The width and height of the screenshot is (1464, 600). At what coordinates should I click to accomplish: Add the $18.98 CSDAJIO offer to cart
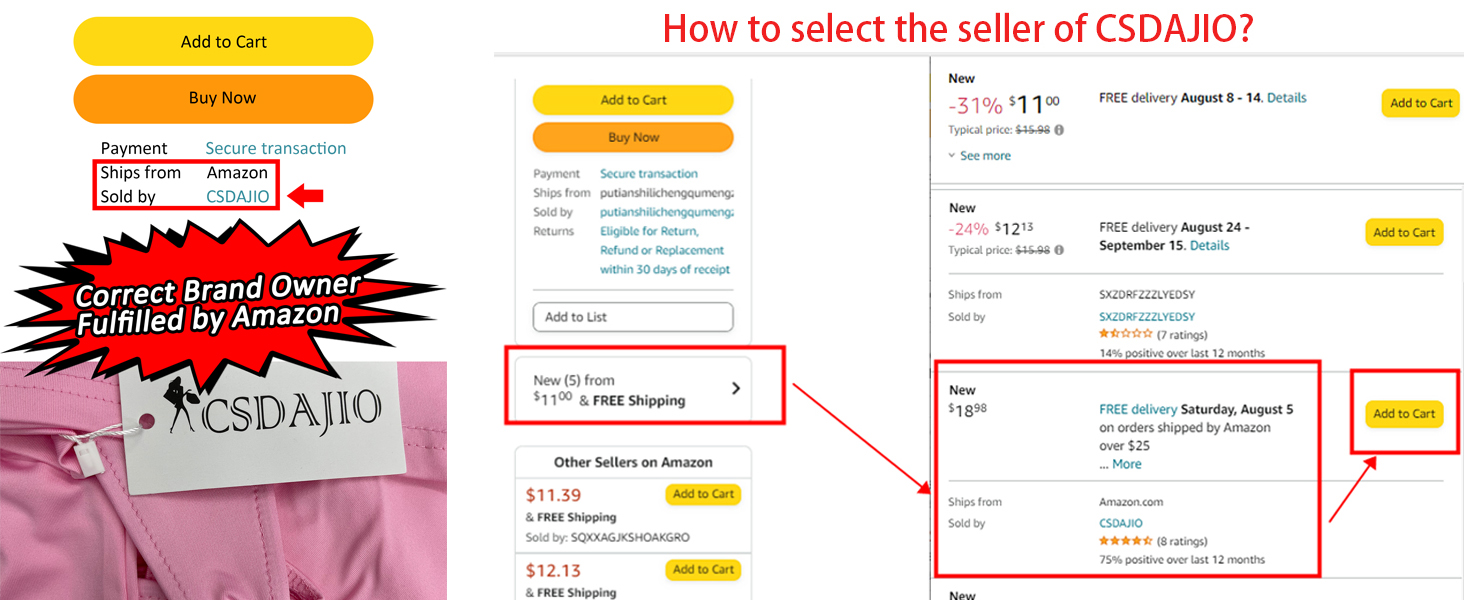(1404, 414)
